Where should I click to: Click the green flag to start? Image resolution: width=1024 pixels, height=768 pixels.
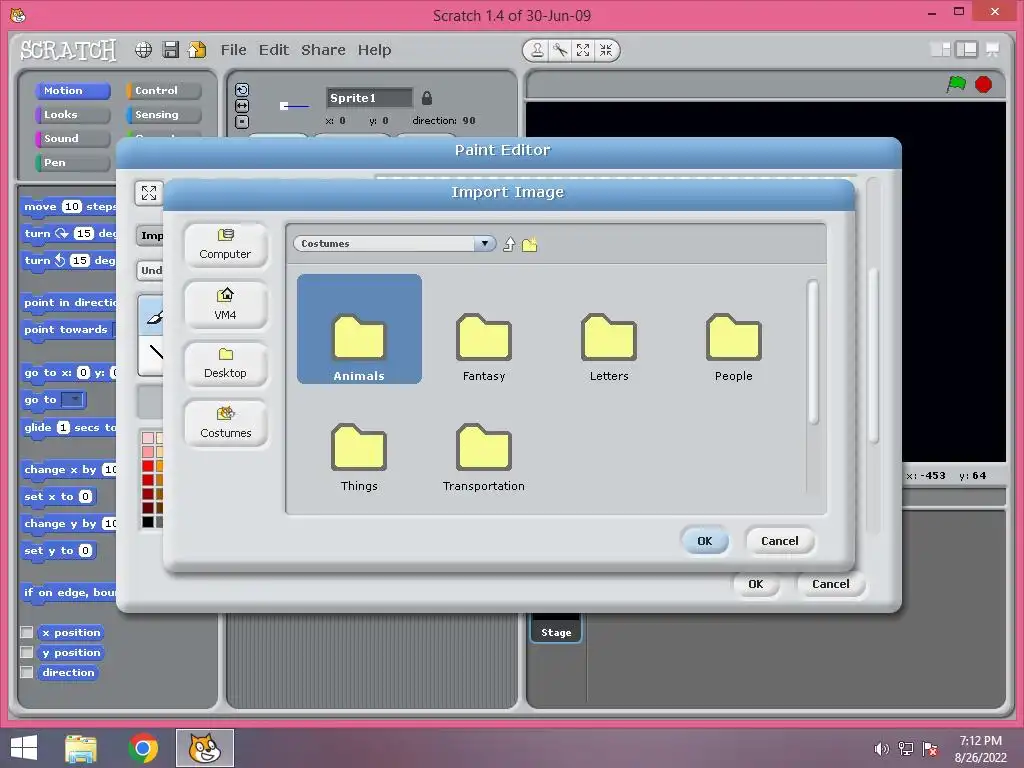pyautogui.click(x=957, y=84)
